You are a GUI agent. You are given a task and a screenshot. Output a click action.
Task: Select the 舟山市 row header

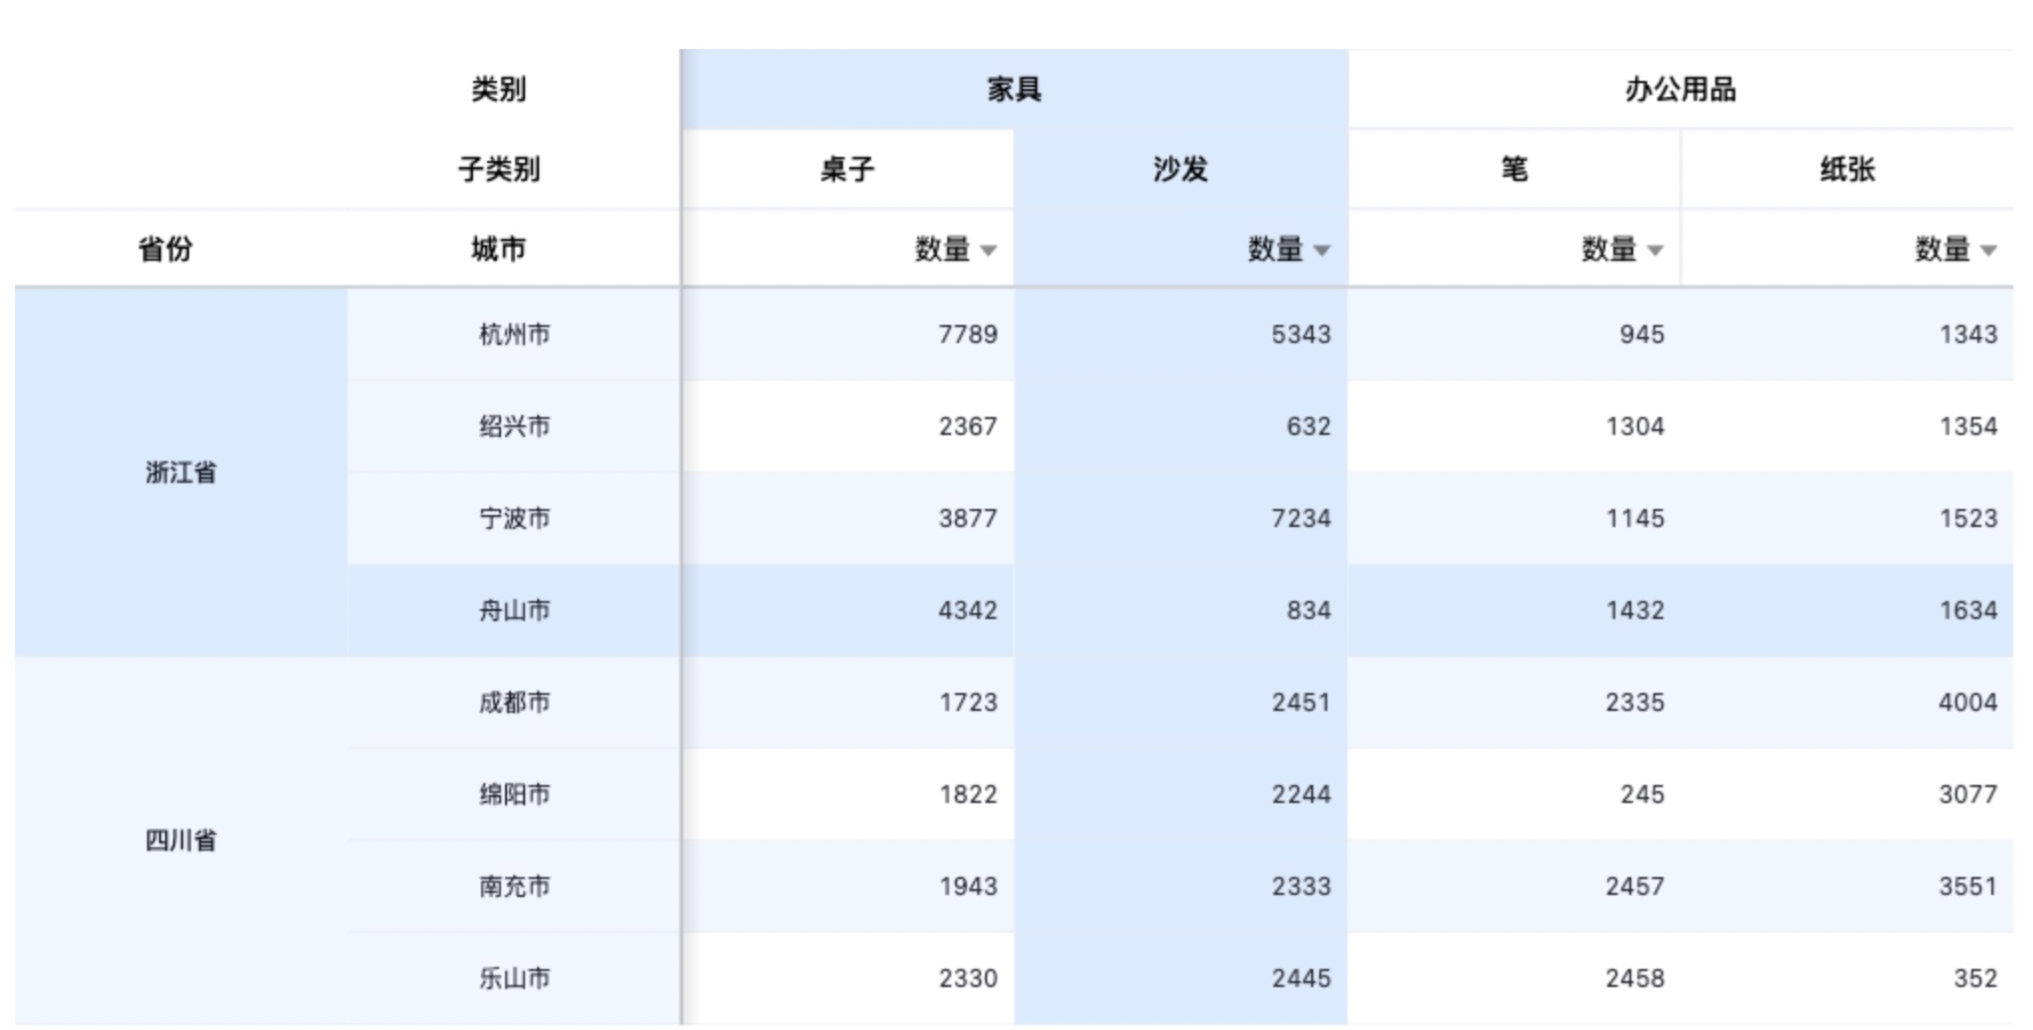(514, 610)
